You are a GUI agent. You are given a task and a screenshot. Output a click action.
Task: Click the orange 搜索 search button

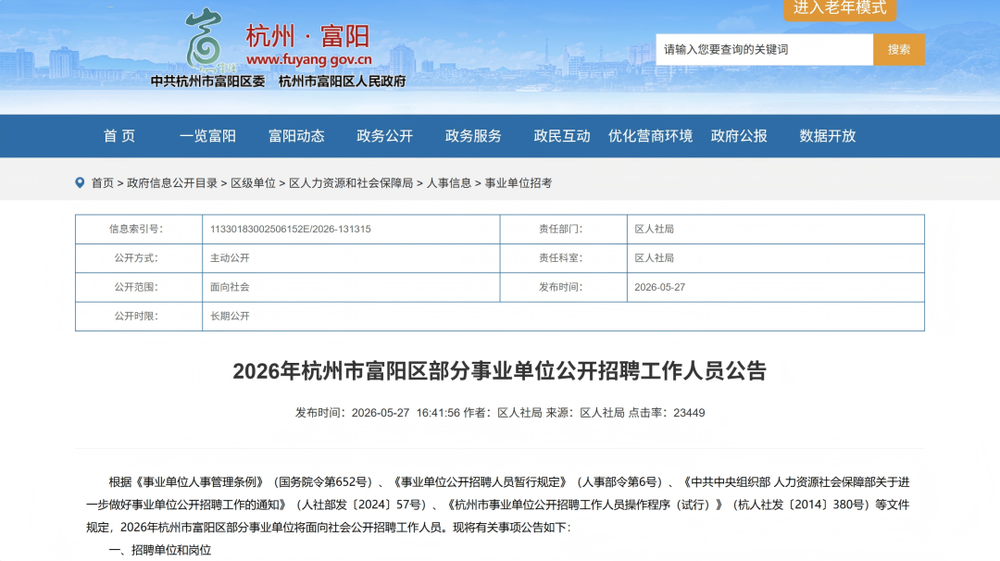pos(899,50)
